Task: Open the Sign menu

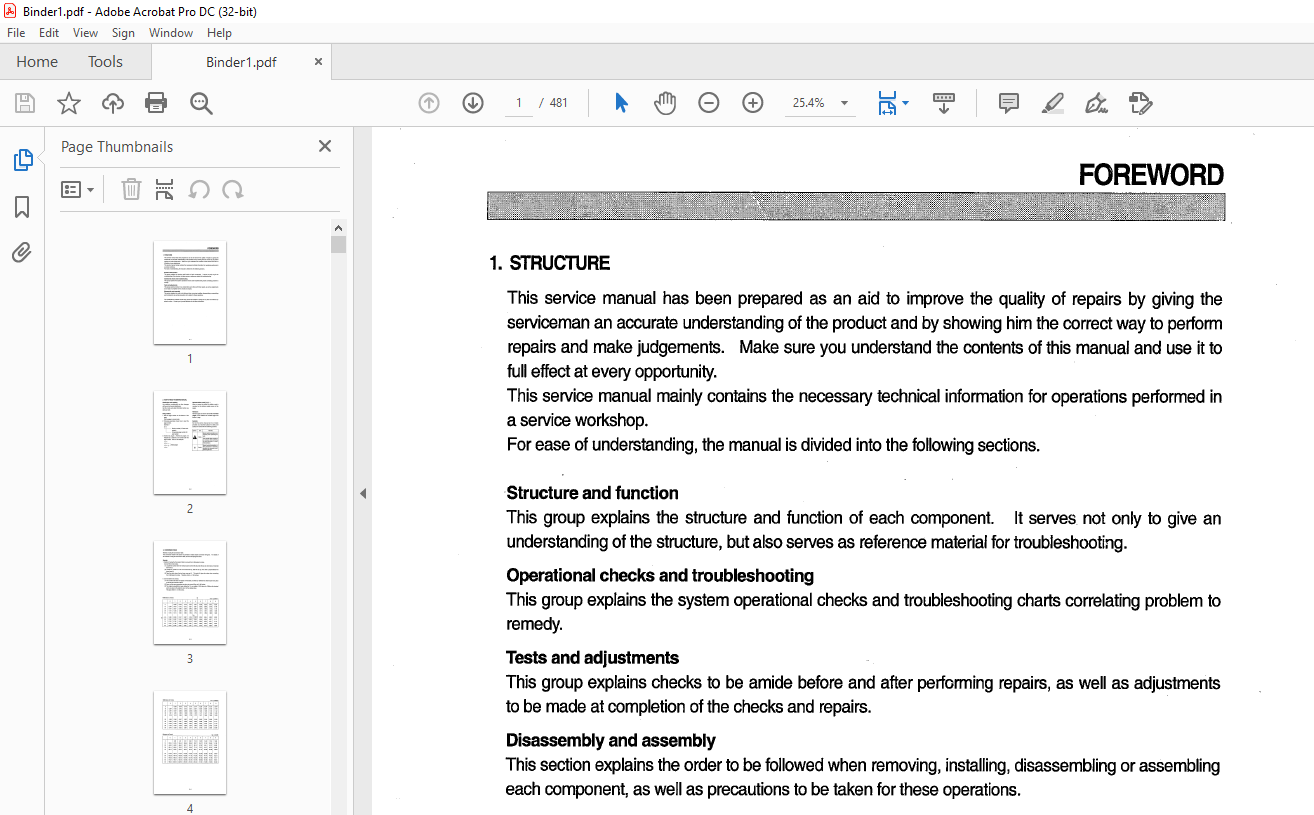Action: pyautogui.click(x=123, y=33)
